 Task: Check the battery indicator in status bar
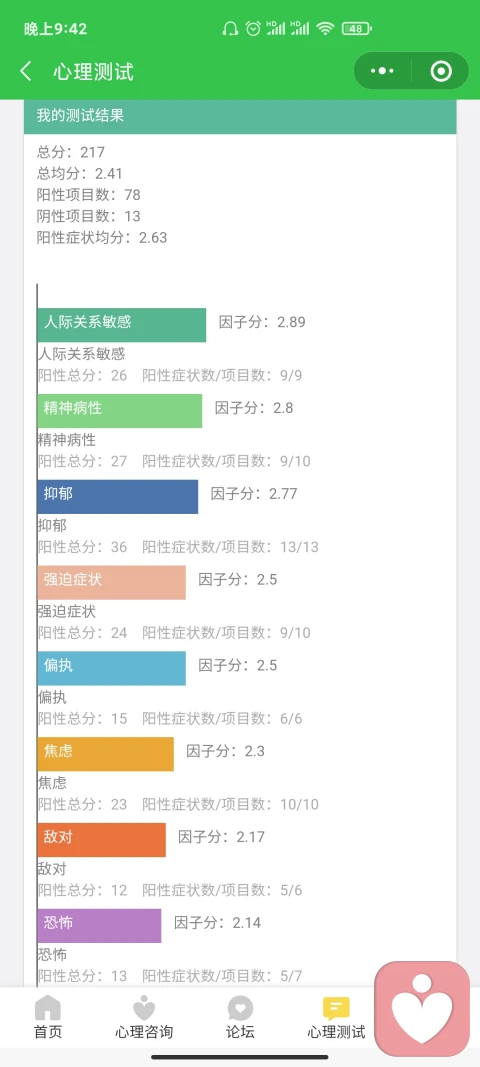[356, 29]
